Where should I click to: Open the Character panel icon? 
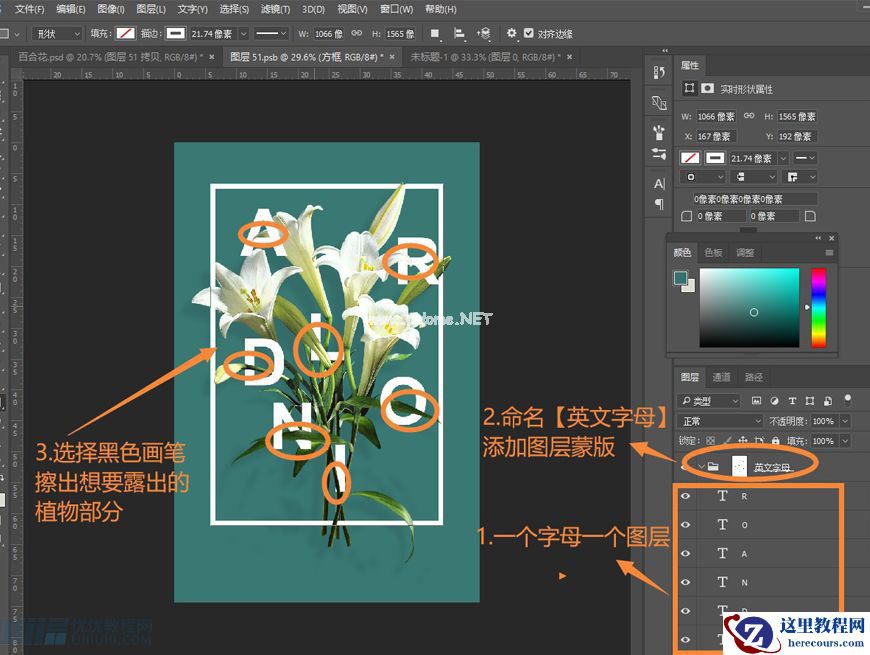click(658, 183)
